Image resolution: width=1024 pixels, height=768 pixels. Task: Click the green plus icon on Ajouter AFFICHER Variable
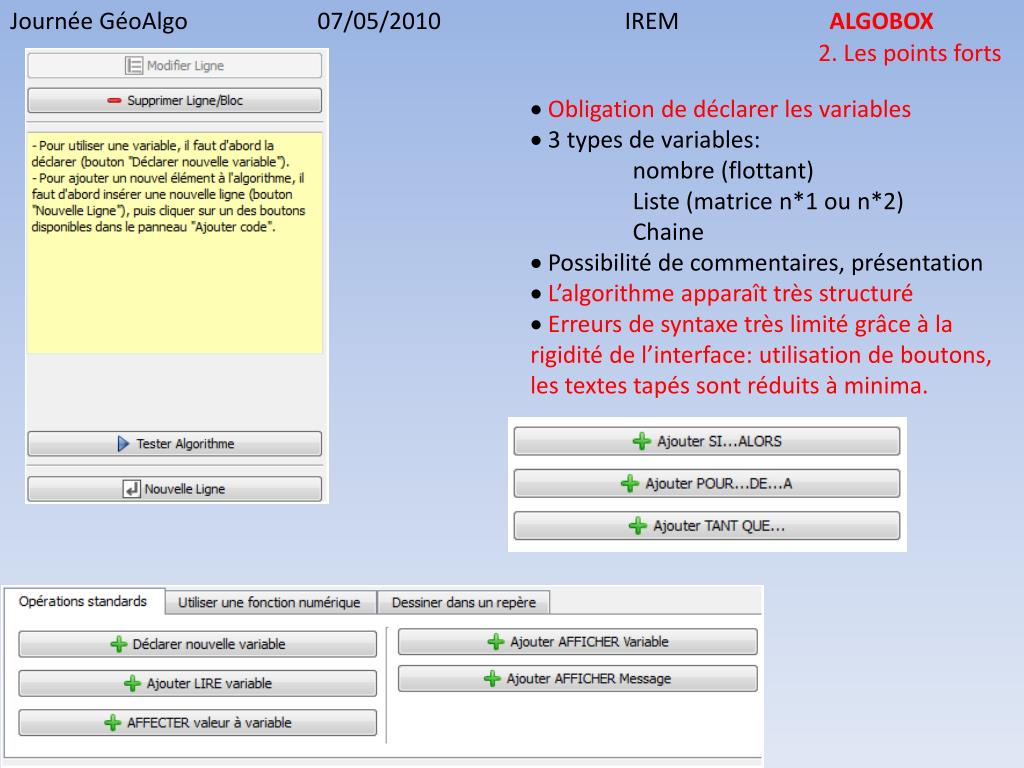496,642
